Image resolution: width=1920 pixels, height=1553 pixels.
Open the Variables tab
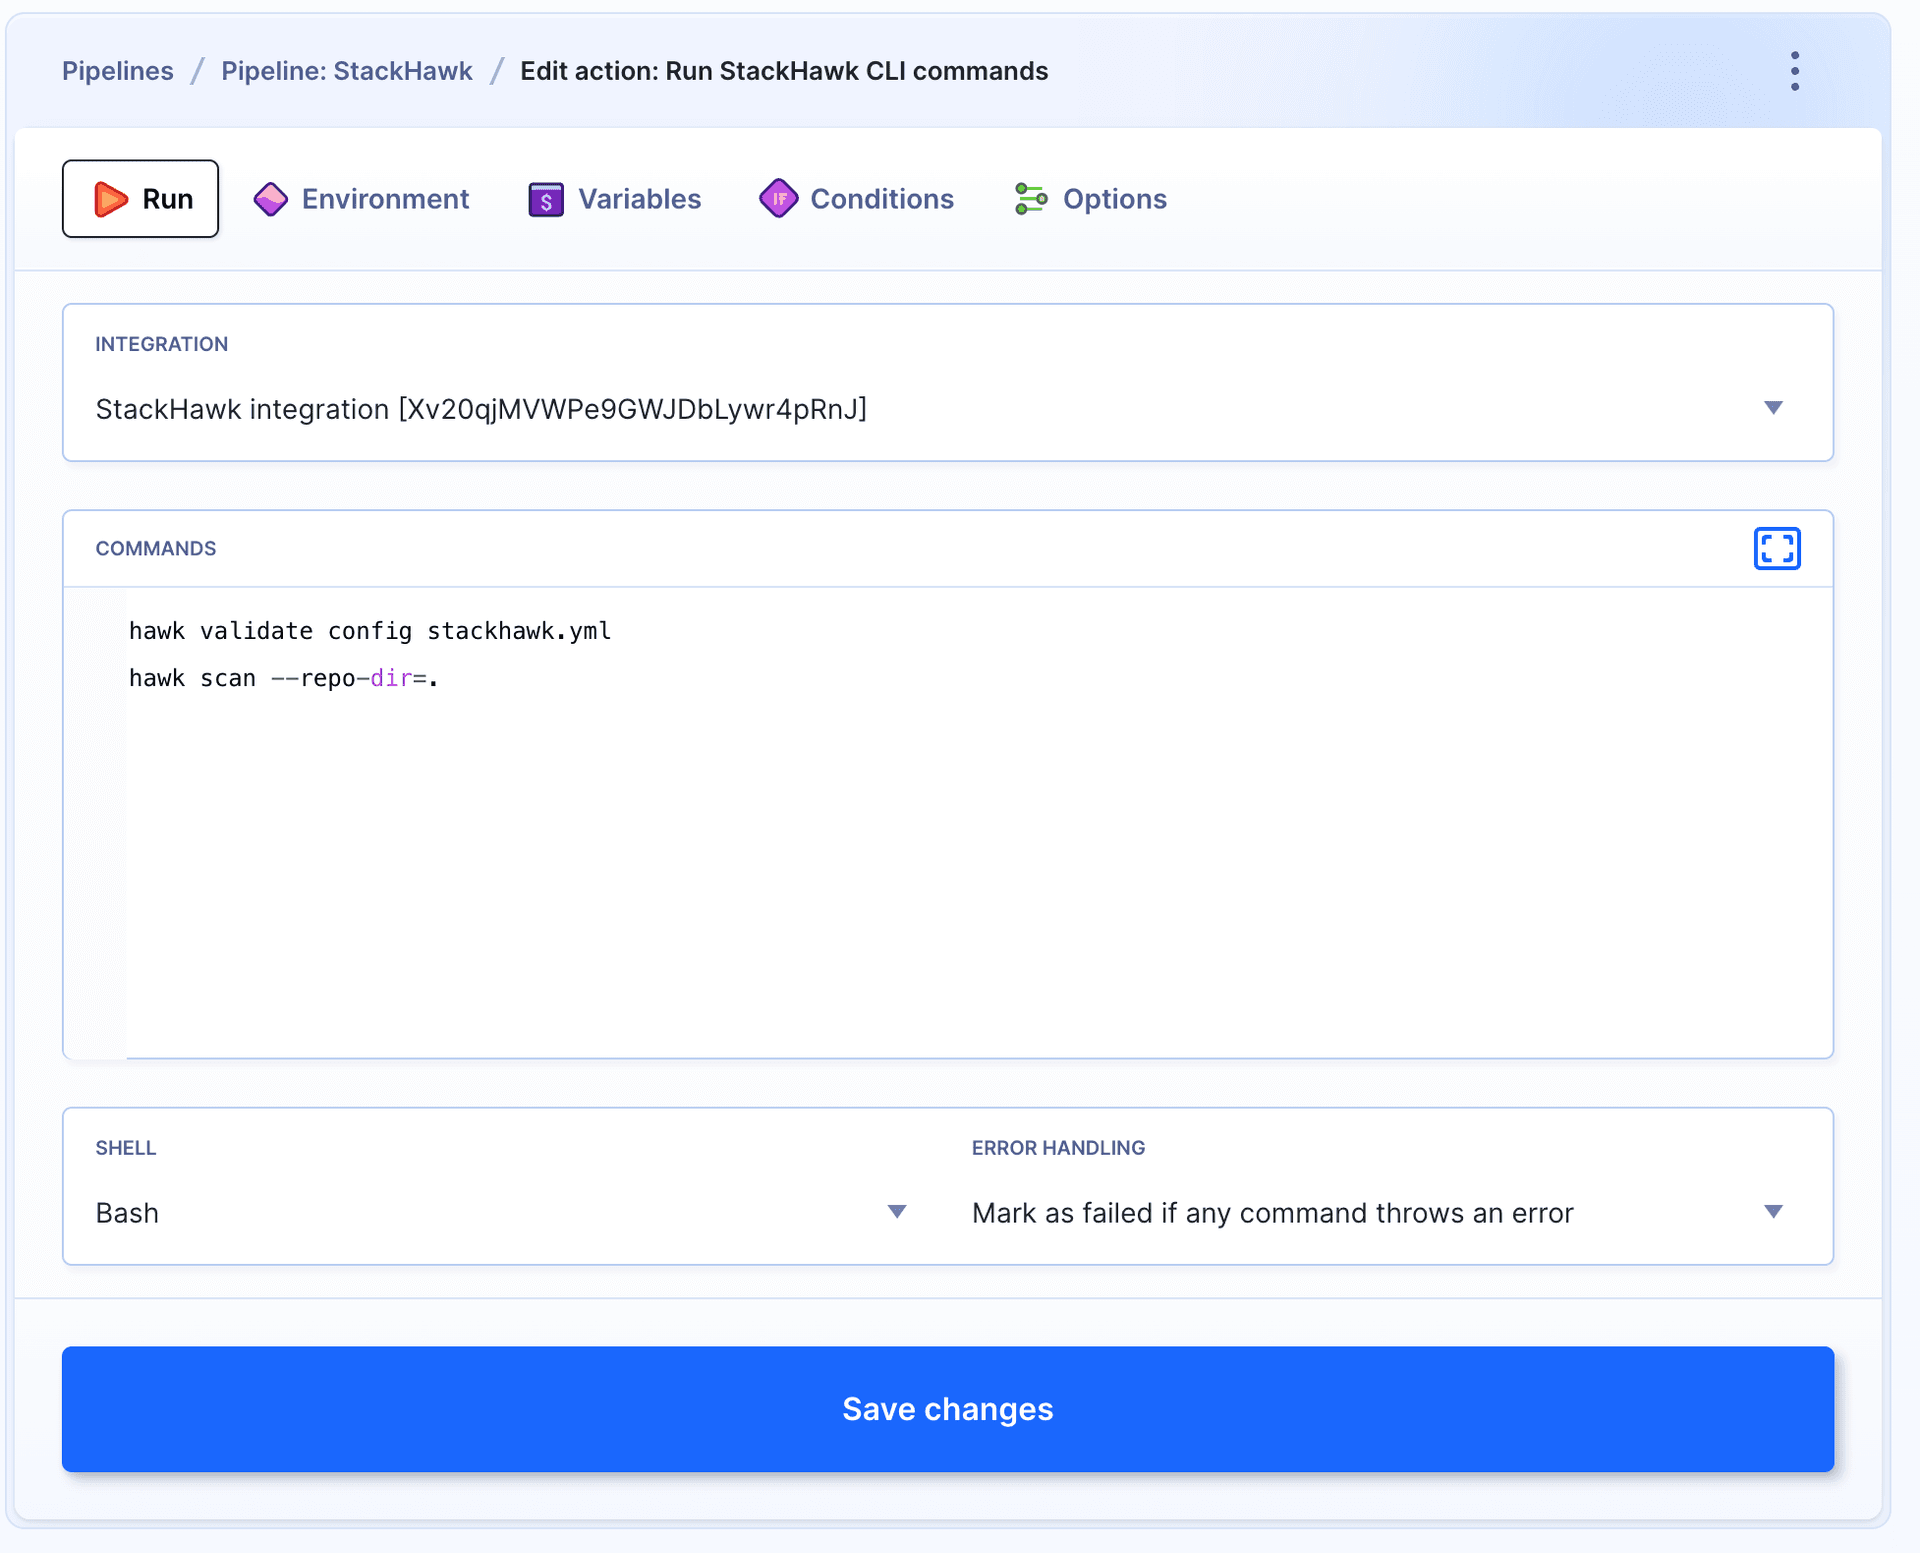coord(615,199)
